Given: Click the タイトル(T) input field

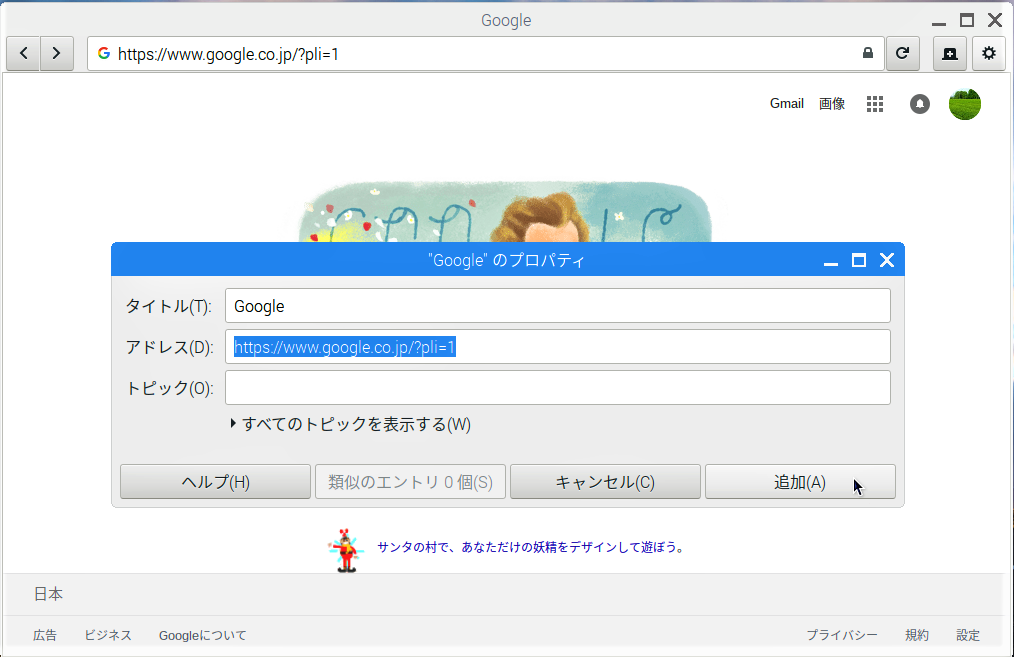Looking at the screenshot, I should click(x=557, y=306).
